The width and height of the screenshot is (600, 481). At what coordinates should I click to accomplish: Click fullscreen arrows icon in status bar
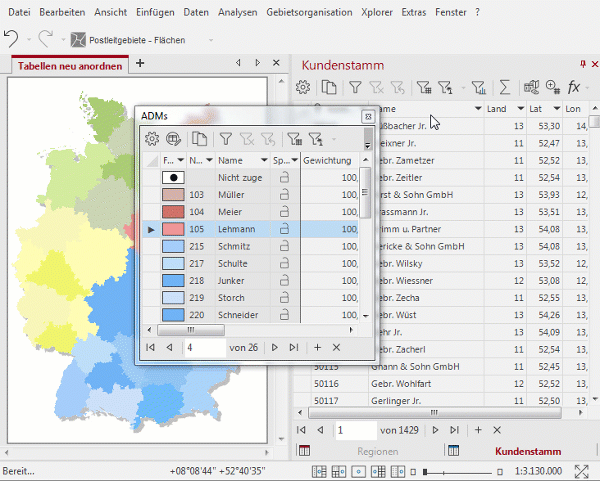click(582, 471)
